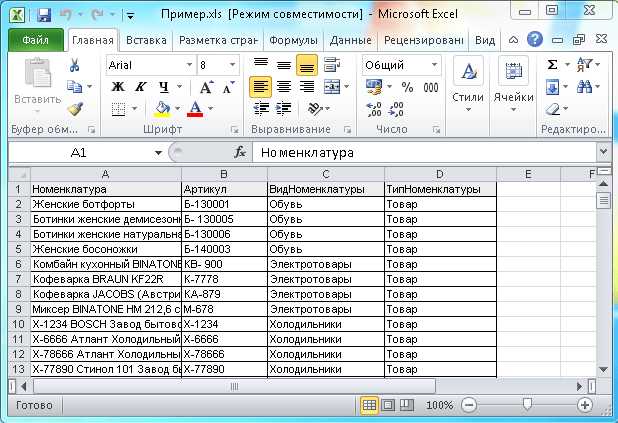Viewport: 618px width, 423px height.
Task: Open the Styles (Стили) gallery
Action: point(467,85)
